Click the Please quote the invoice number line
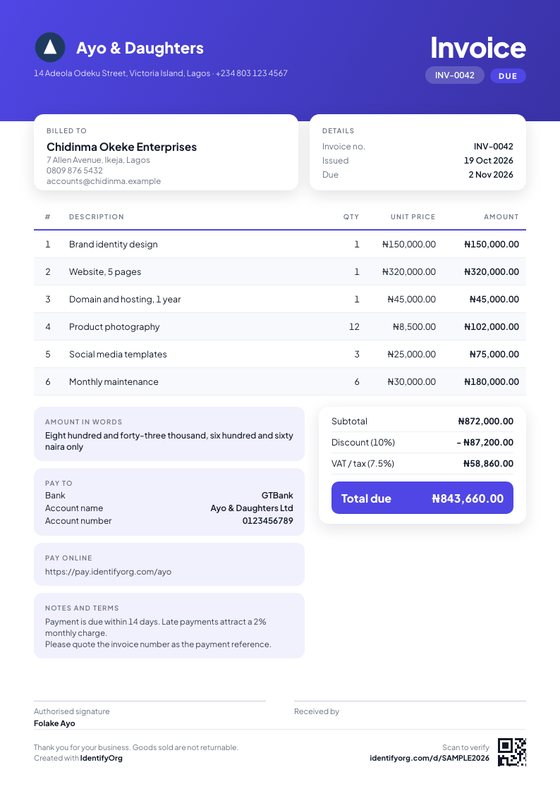This screenshot has height=791, width=560. 158,644
